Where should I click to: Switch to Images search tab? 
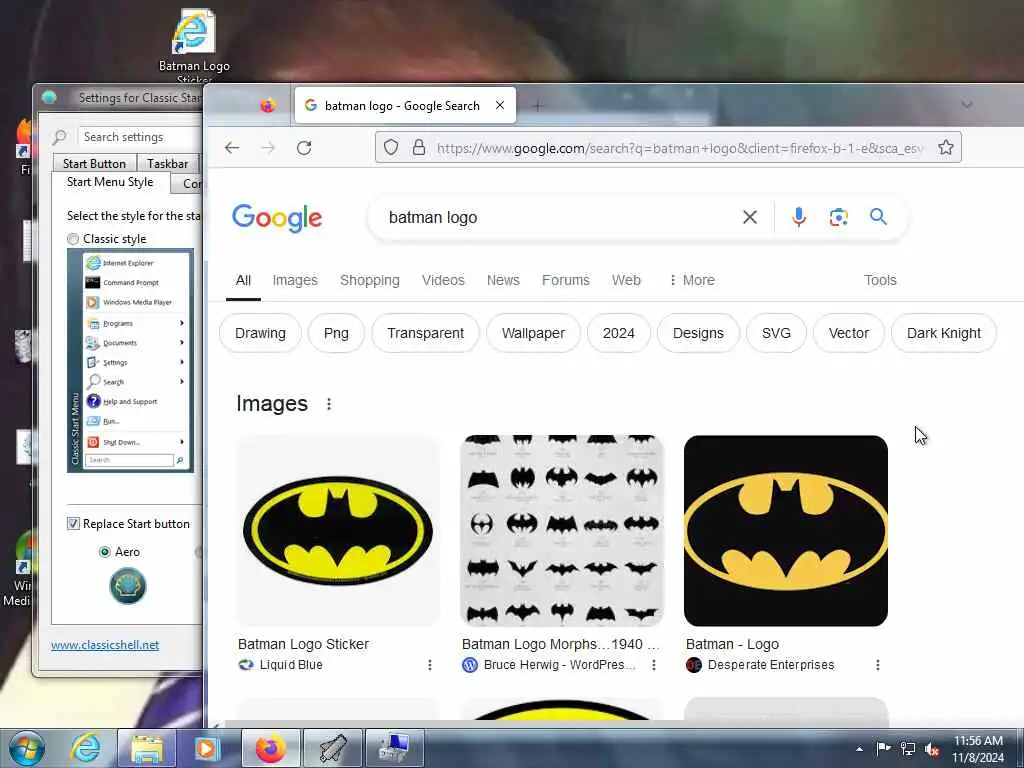click(295, 280)
